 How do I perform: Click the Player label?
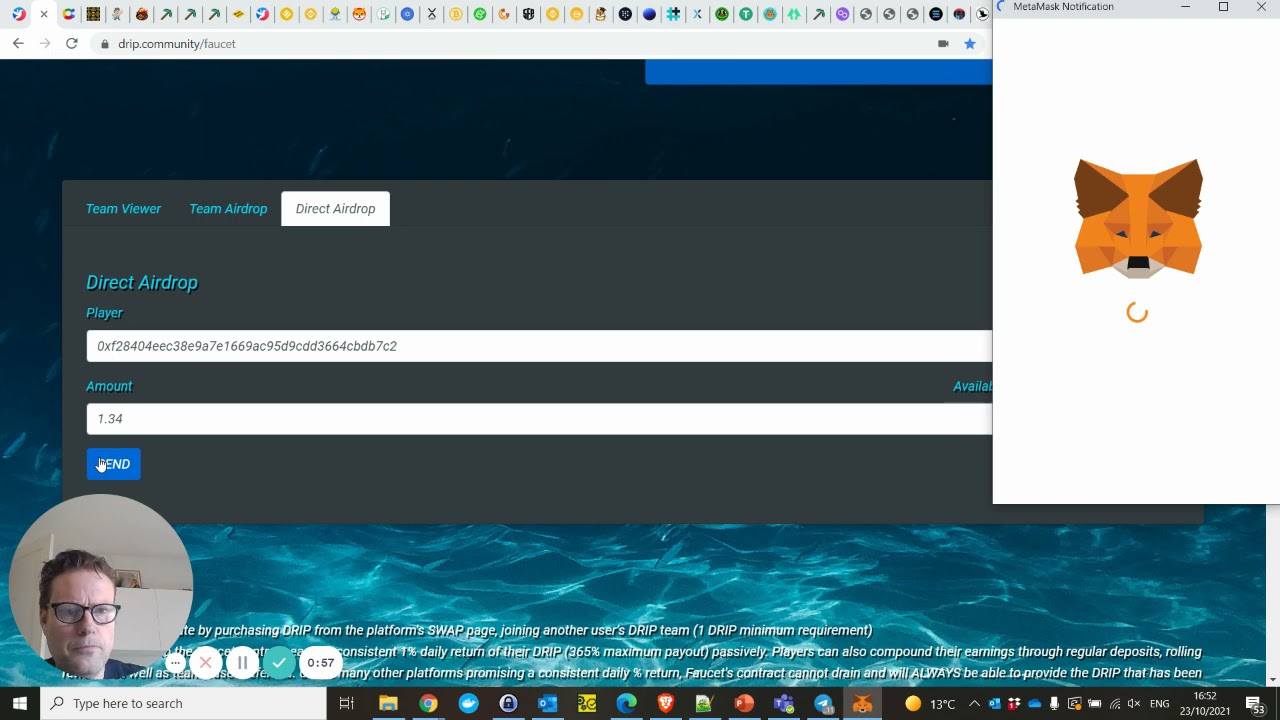[104, 313]
